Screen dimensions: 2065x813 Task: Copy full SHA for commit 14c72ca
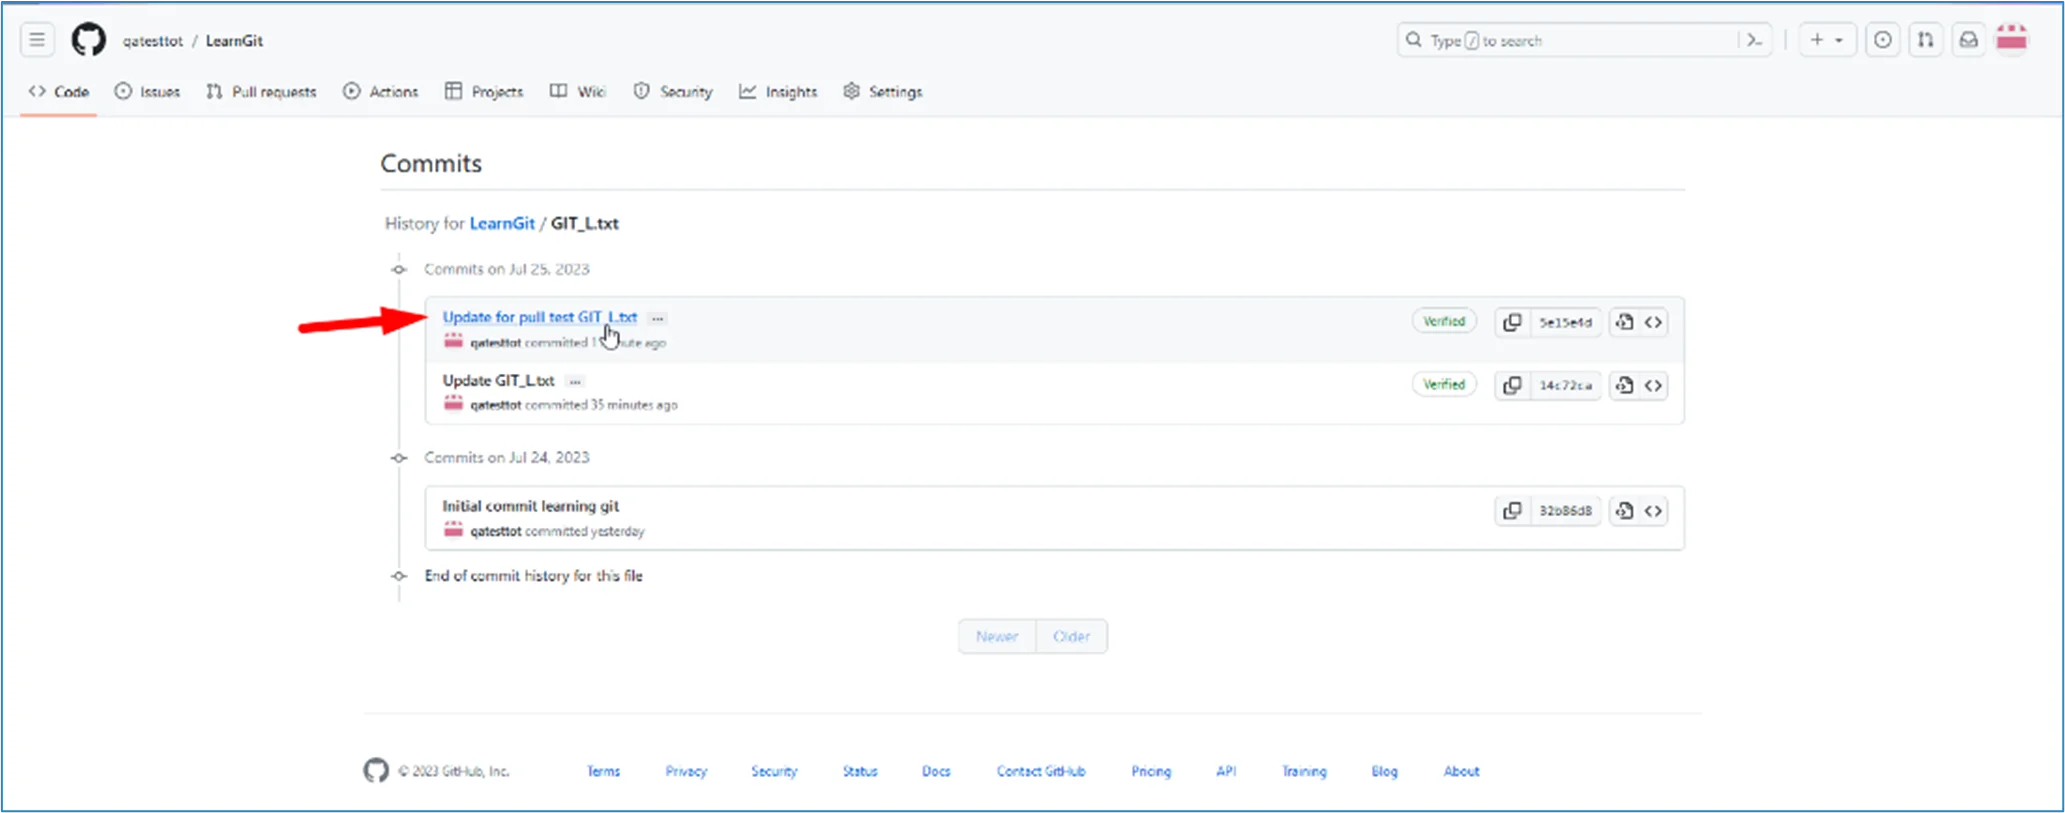[x=1512, y=385]
